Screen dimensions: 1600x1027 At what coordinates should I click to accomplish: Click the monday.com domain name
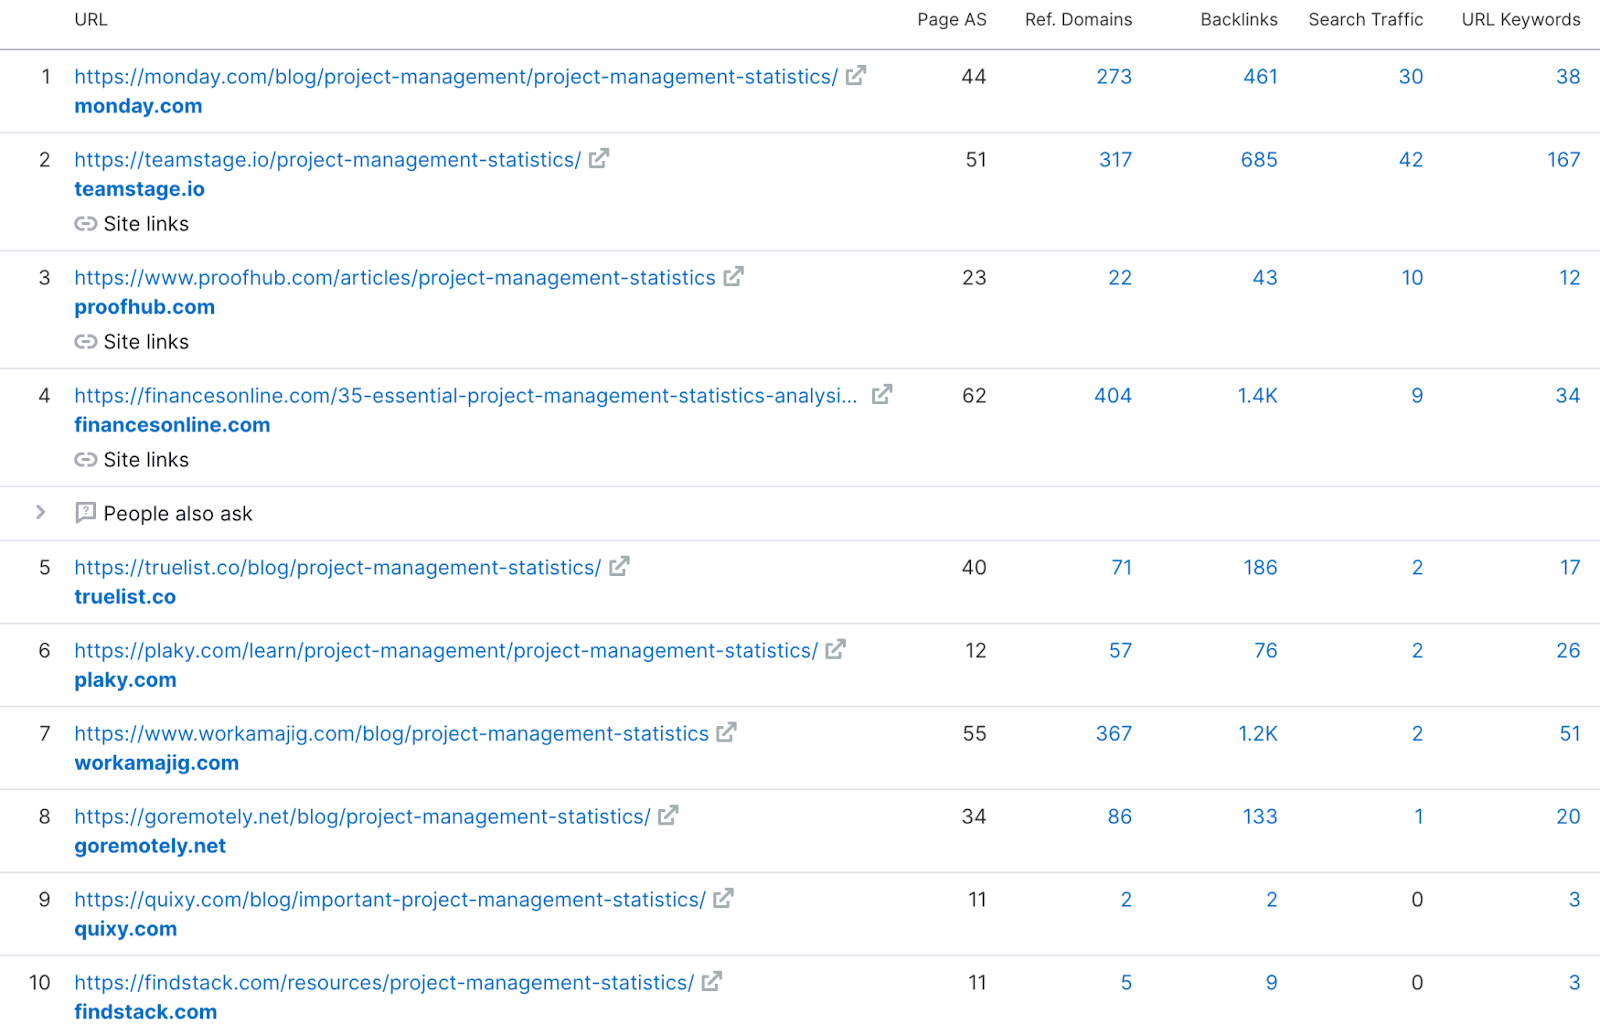coord(138,106)
